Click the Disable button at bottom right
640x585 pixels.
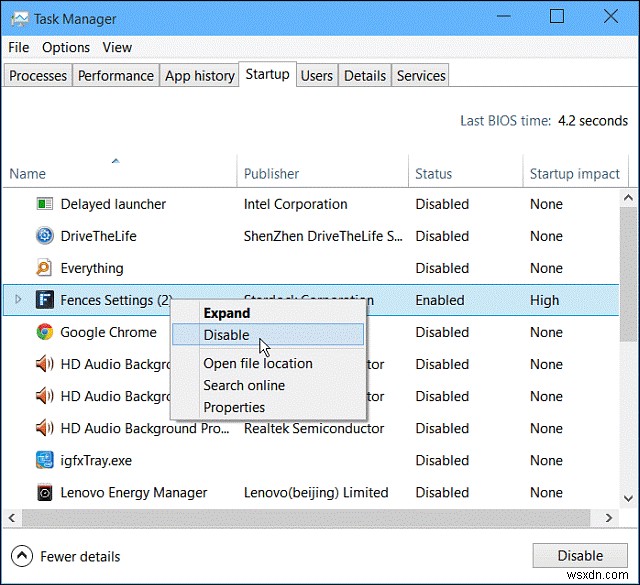click(580, 556)
